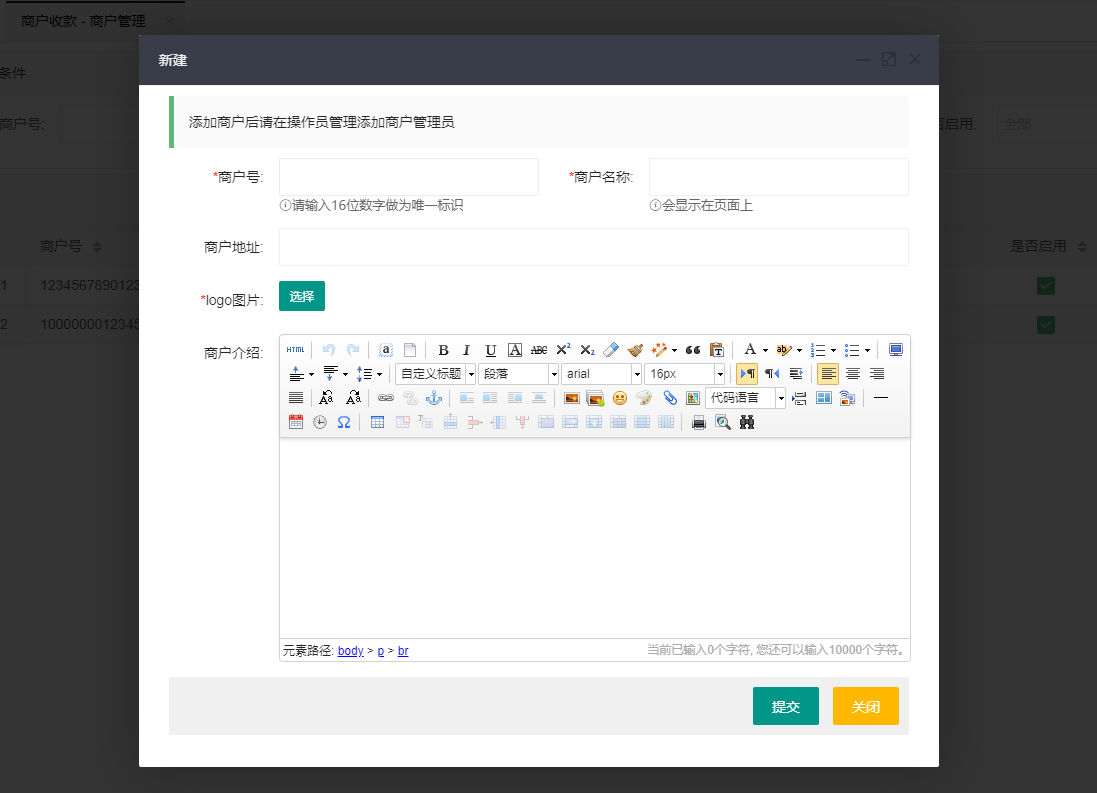Apply strikethrough formatting
The width and height of the screenshot is (1097, 793).
[x=537, y=350]
